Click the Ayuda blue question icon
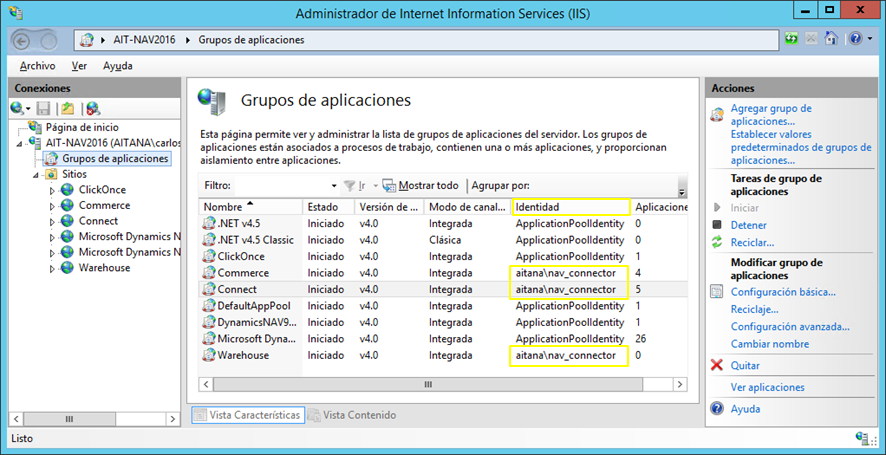The width and height of the screenshot is (886, 455). coord(717,409)
